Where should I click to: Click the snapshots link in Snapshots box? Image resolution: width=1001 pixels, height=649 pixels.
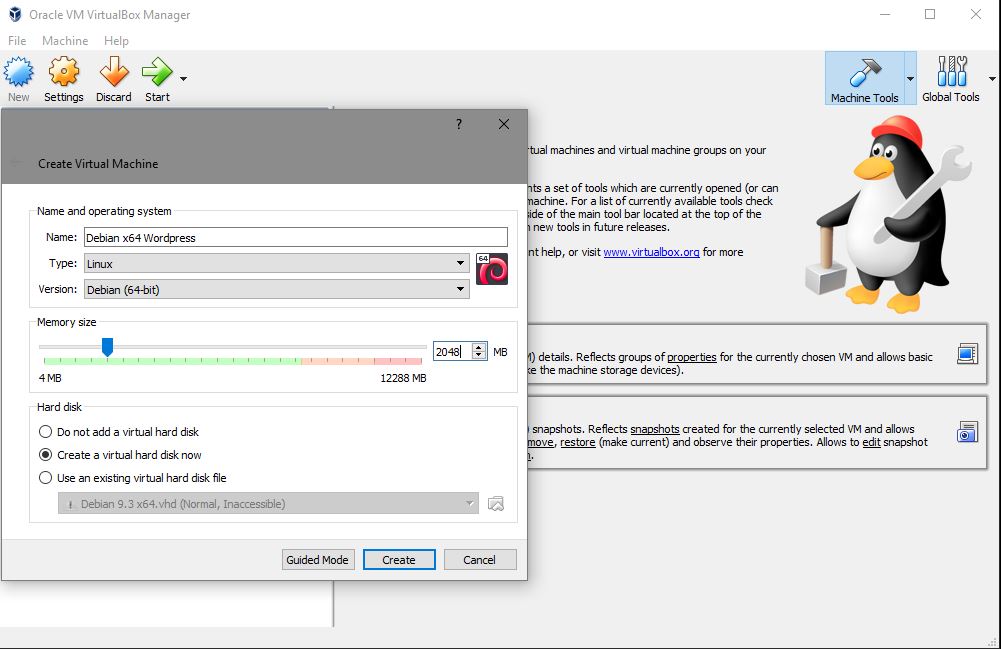pyautogui.click(x=654, y=429)
